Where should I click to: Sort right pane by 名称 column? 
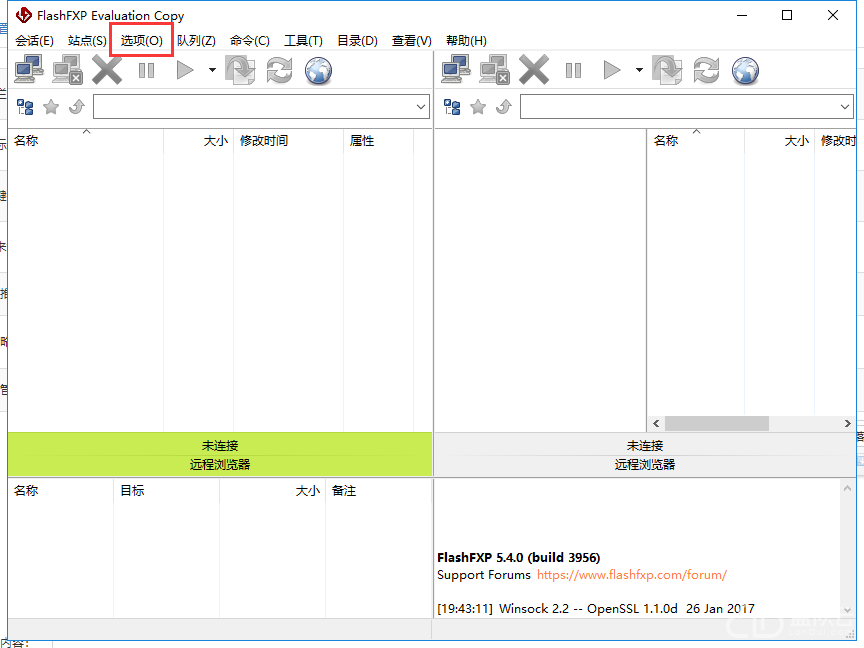pyautogui.click(x=695, y=141)
